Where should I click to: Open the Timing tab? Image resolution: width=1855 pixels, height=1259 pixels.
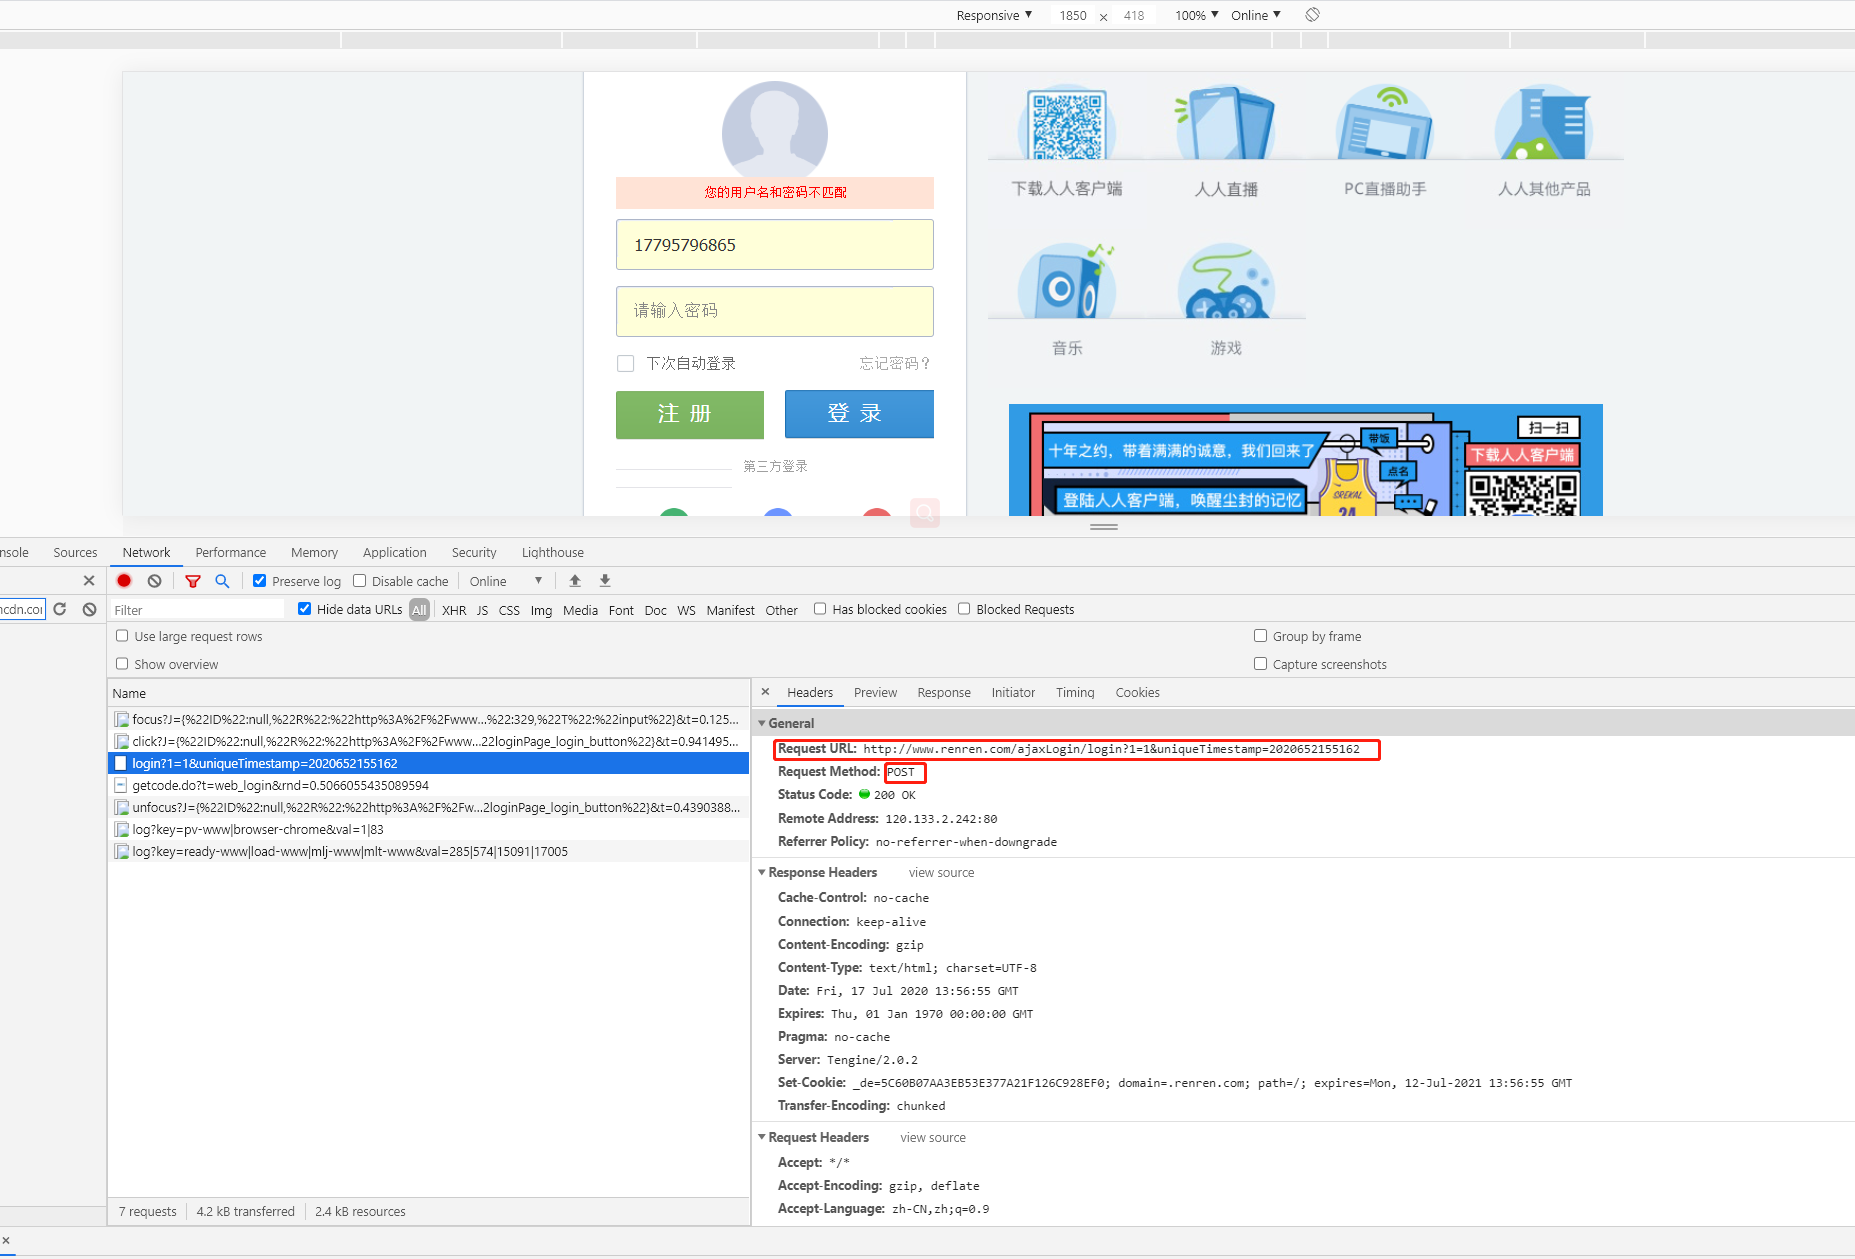[1075, 692]
